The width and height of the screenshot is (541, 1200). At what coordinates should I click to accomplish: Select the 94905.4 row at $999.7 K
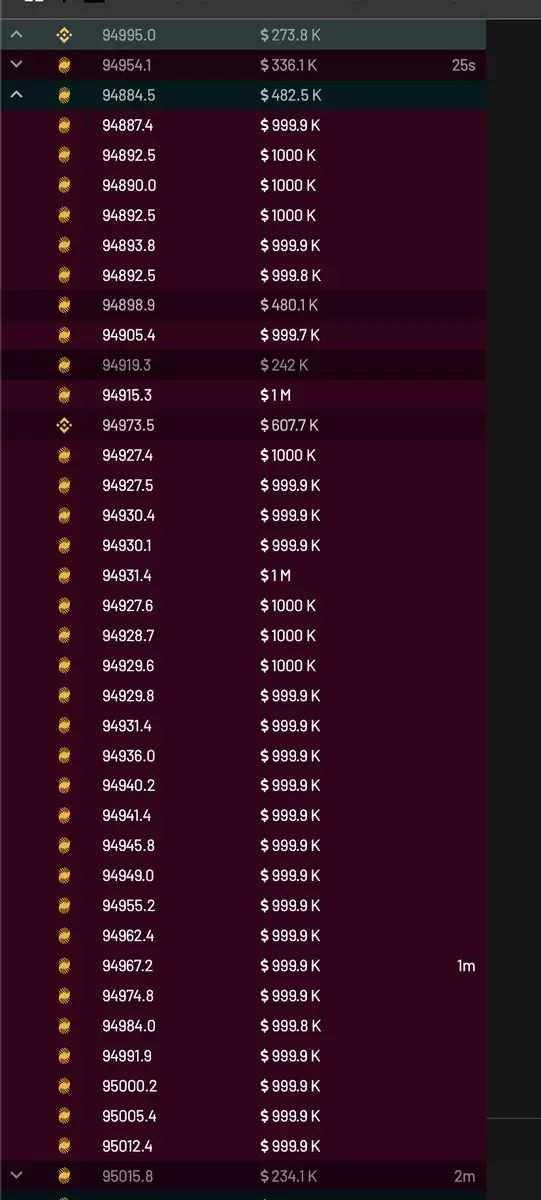(x=243, y=335)
